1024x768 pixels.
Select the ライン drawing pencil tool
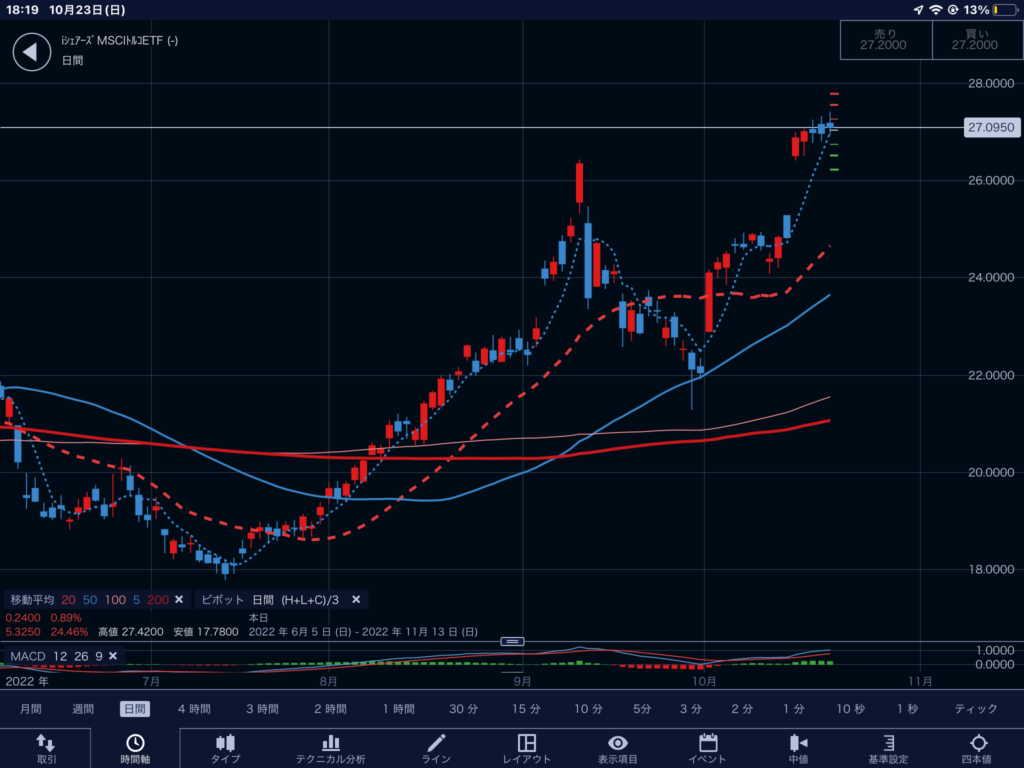pos(436,748)
